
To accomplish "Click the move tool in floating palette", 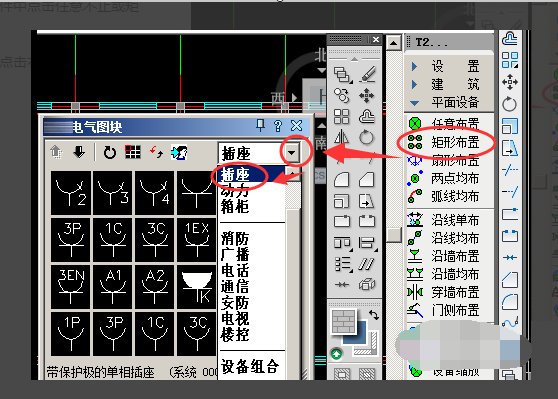I will (367, 95).
